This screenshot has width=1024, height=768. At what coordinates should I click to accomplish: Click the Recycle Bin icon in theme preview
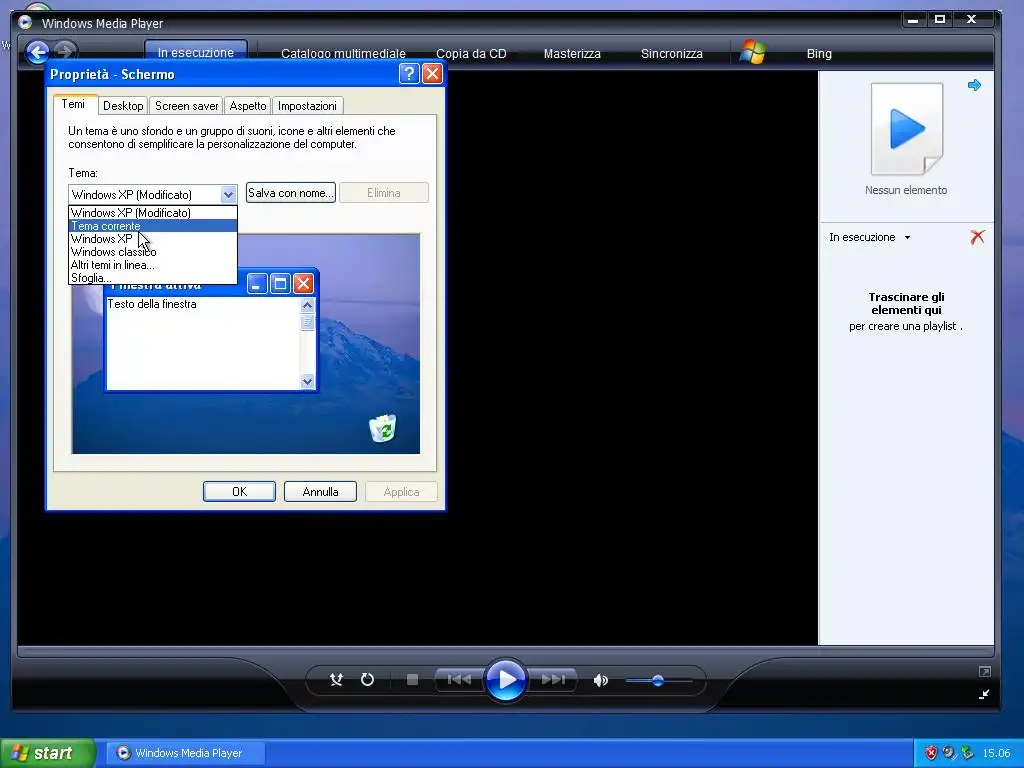click(382, 428)
